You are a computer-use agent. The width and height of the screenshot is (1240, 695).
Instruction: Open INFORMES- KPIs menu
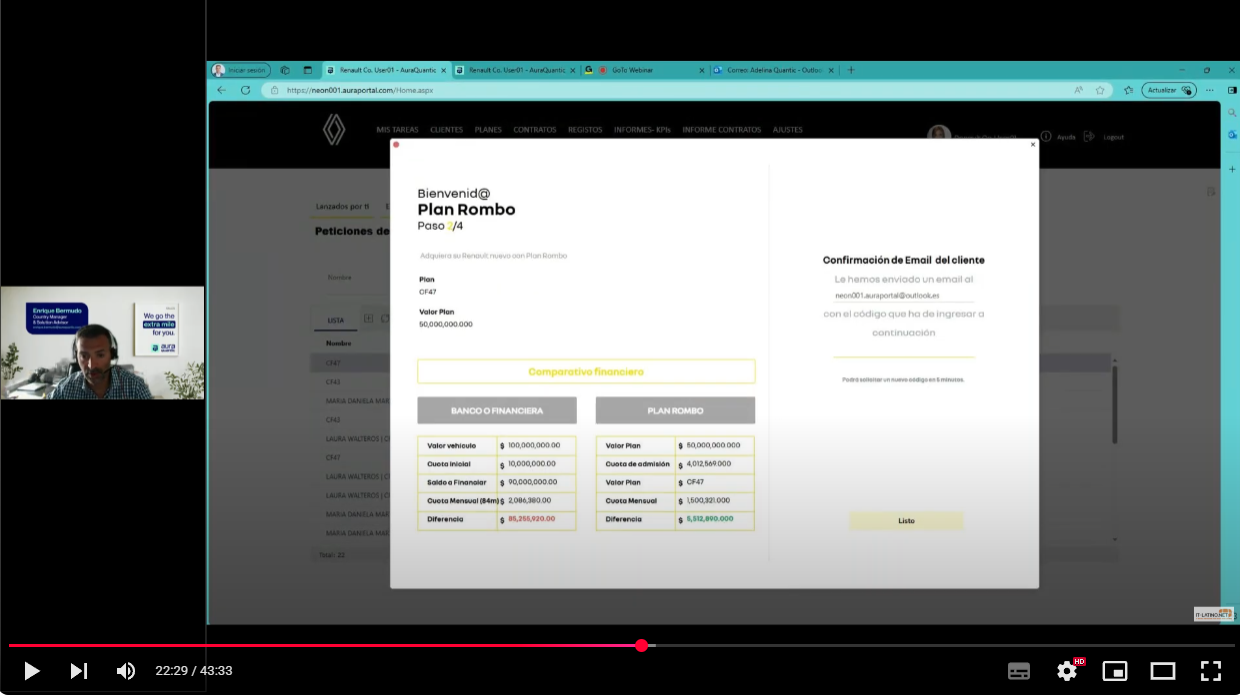click(642, 130)
